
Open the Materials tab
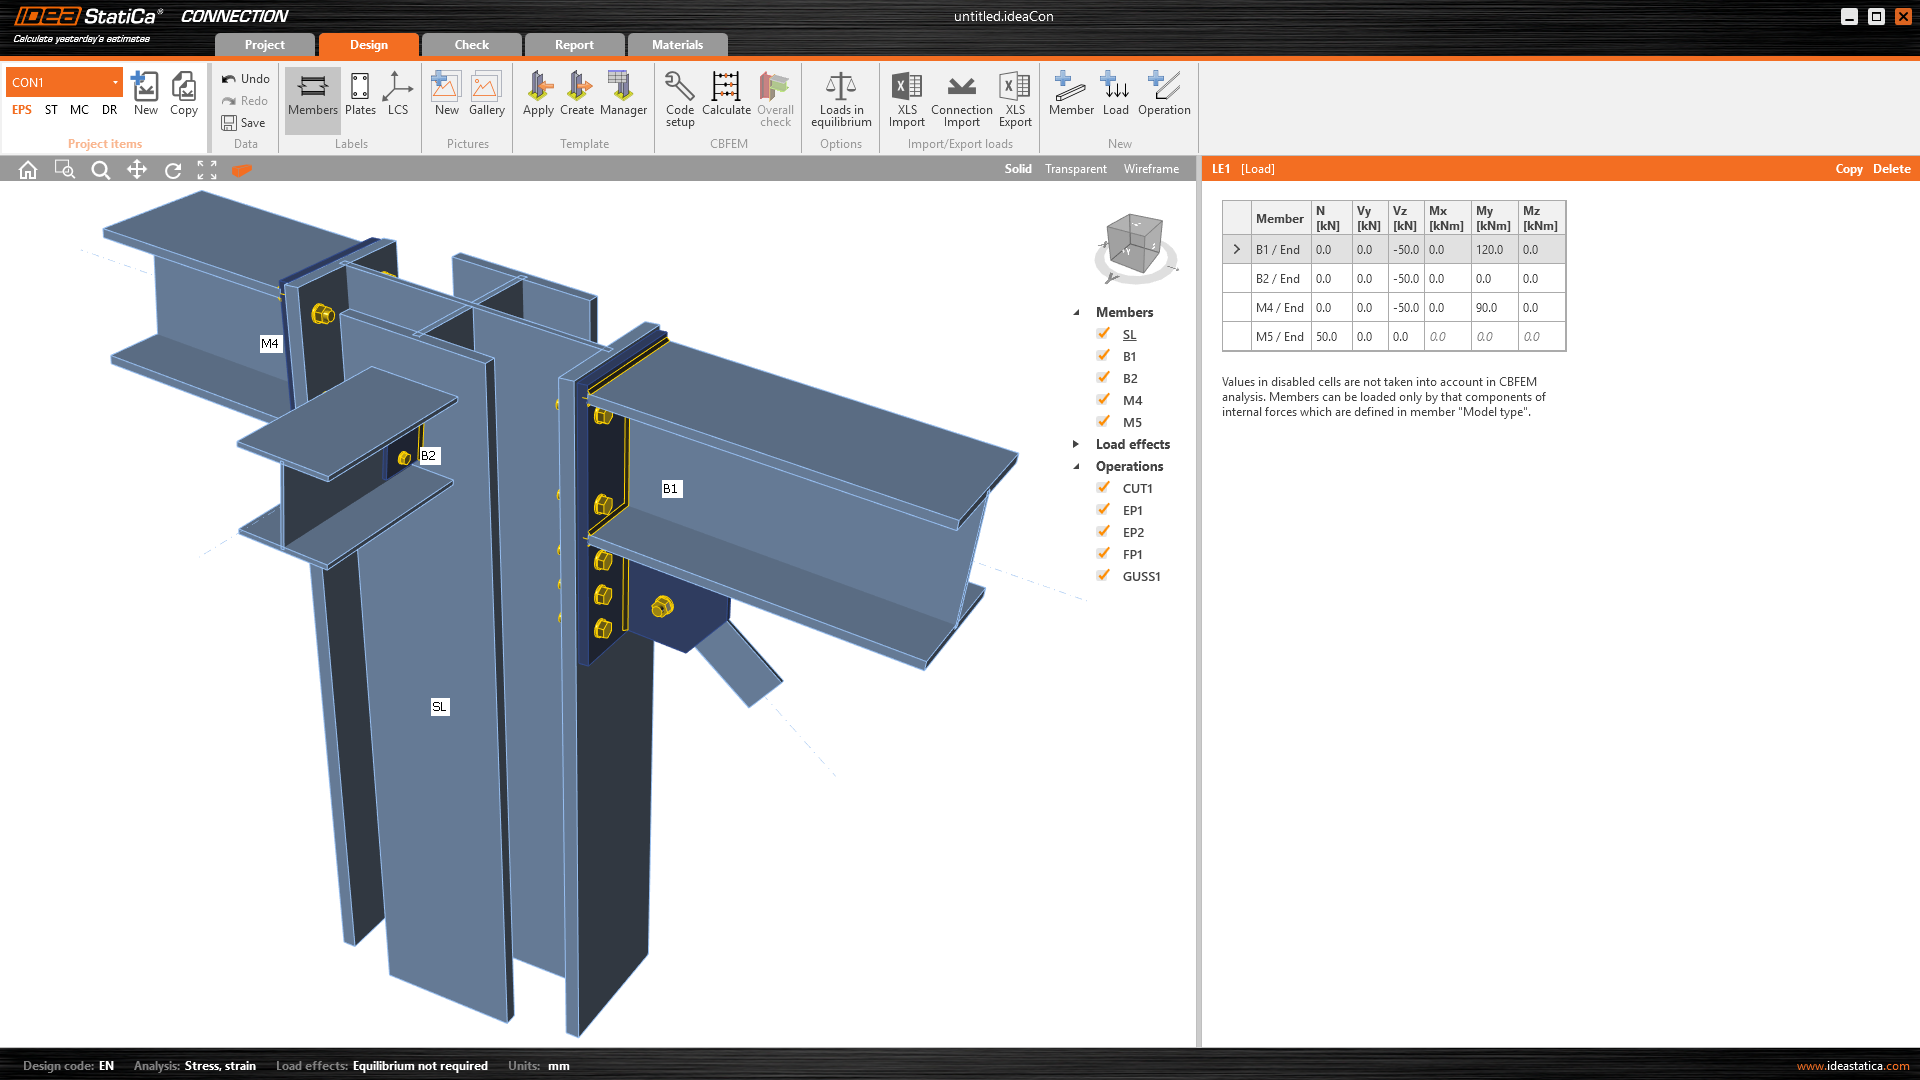[x=677, y=45]
